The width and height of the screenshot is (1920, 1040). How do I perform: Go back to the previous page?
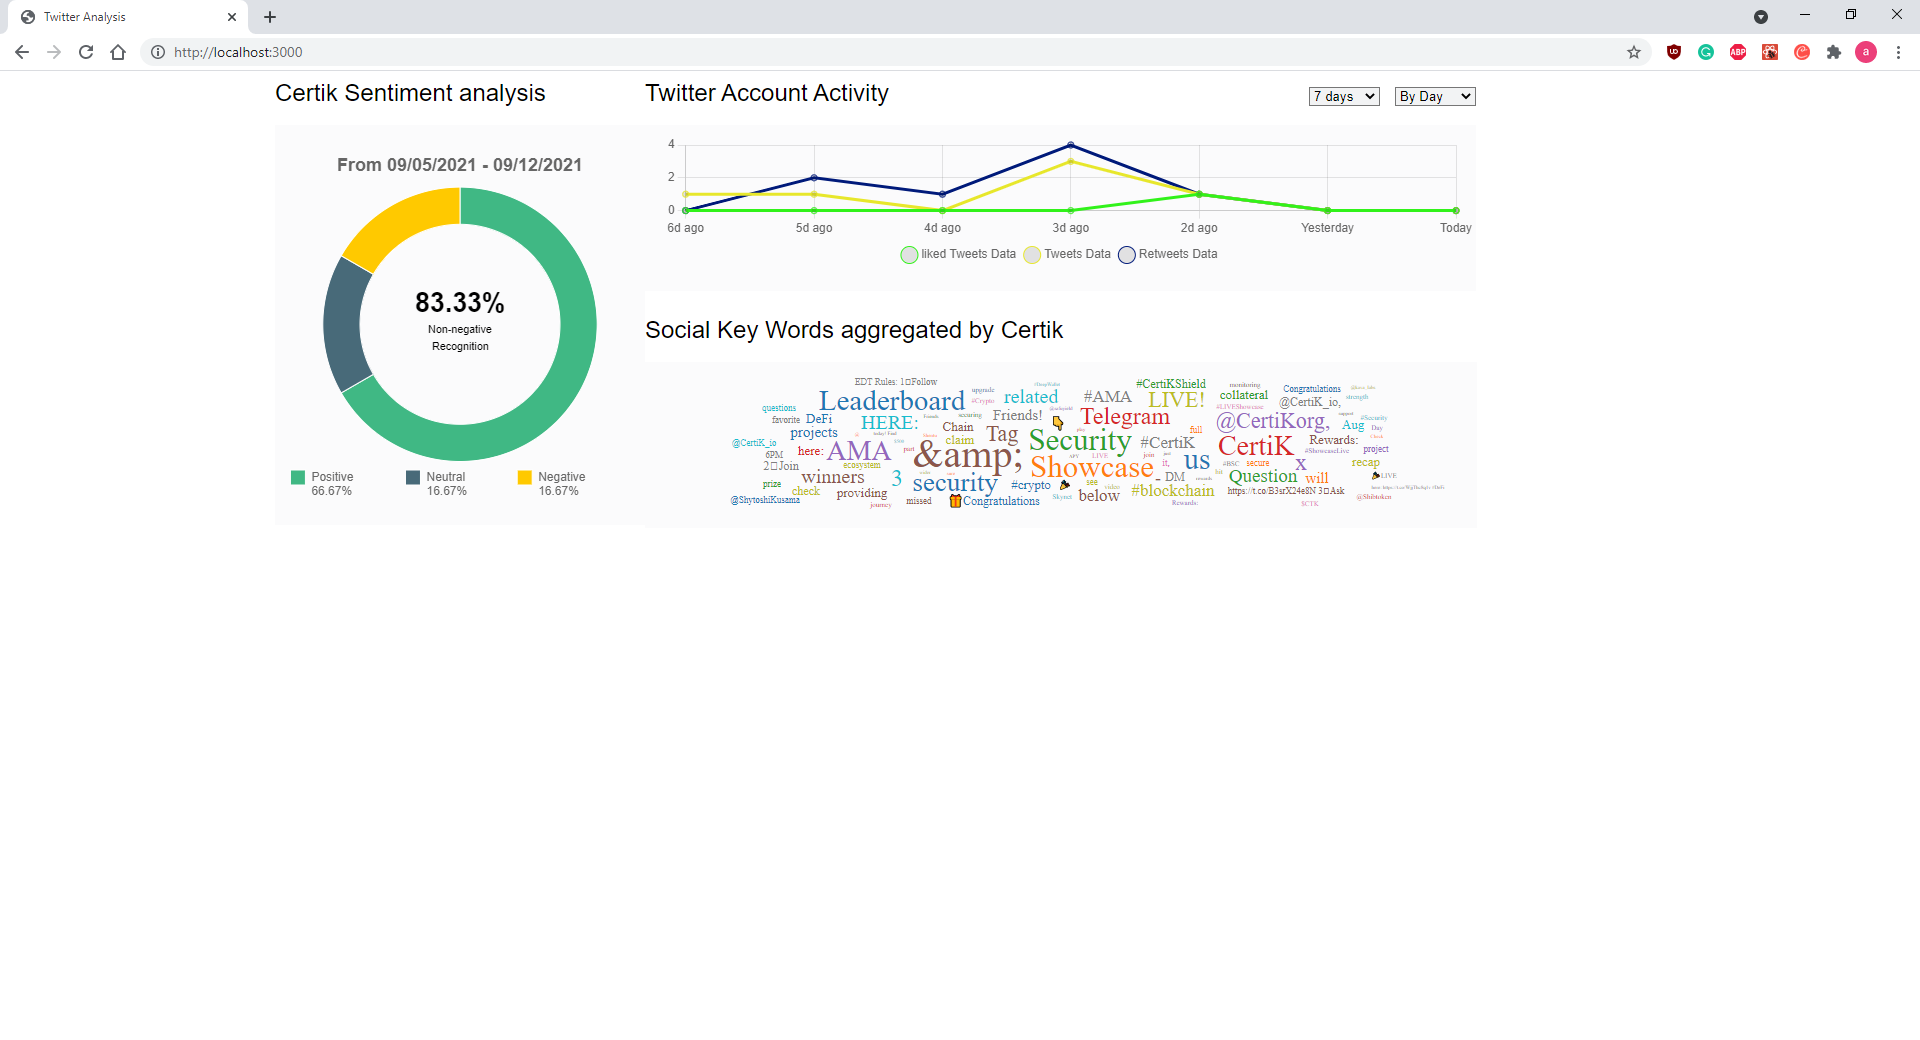(x=22, y=52)
